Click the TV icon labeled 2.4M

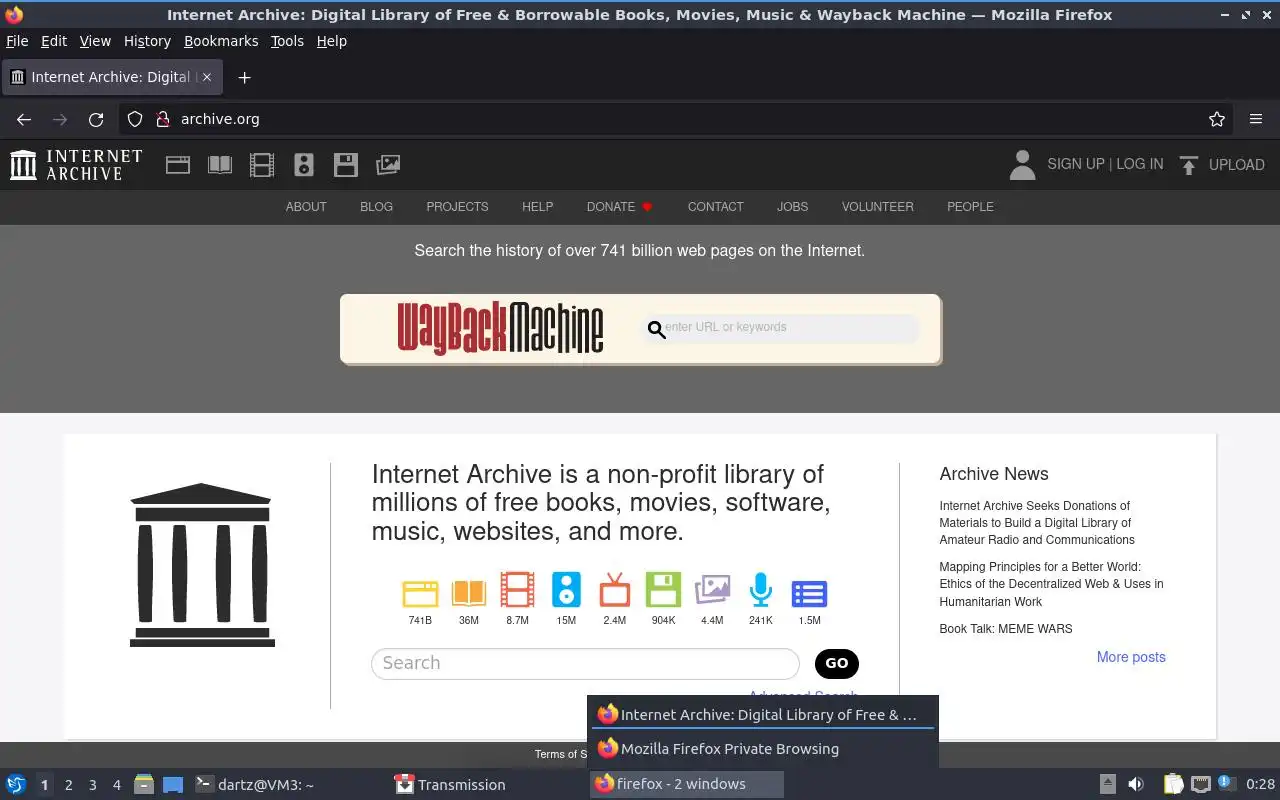point(615,590)
